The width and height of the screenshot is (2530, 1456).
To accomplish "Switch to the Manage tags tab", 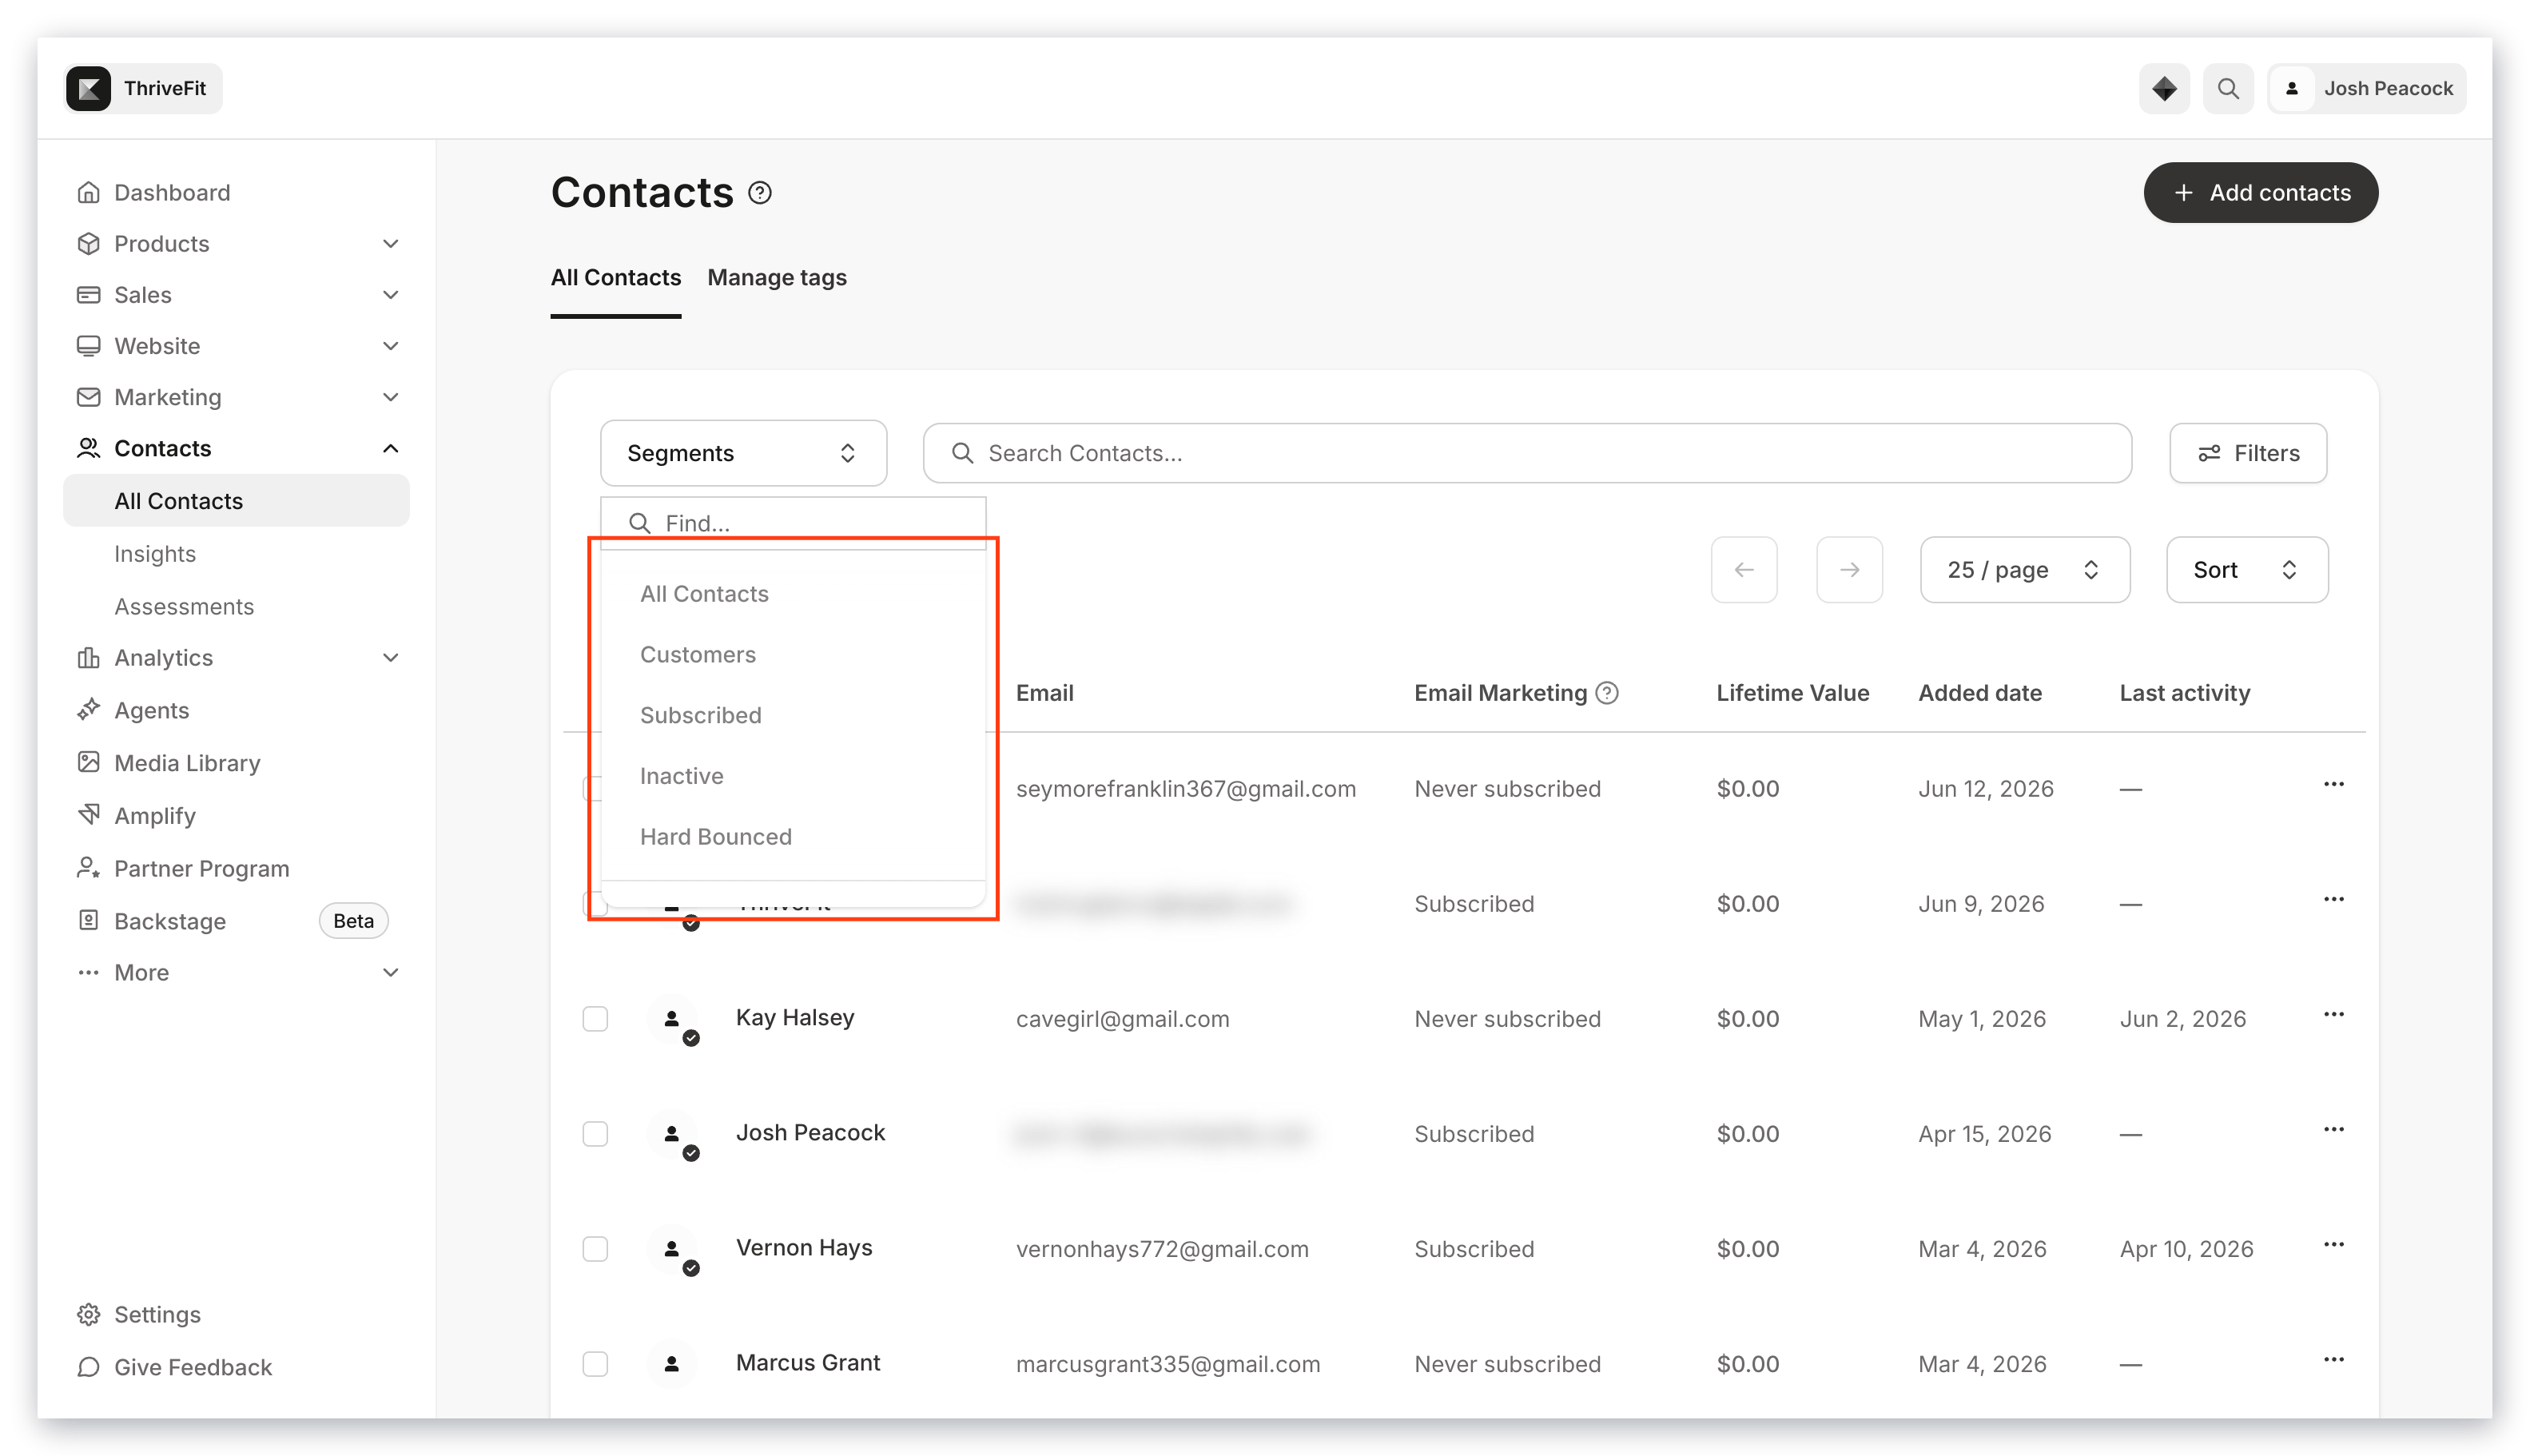I will click(777, 277).
